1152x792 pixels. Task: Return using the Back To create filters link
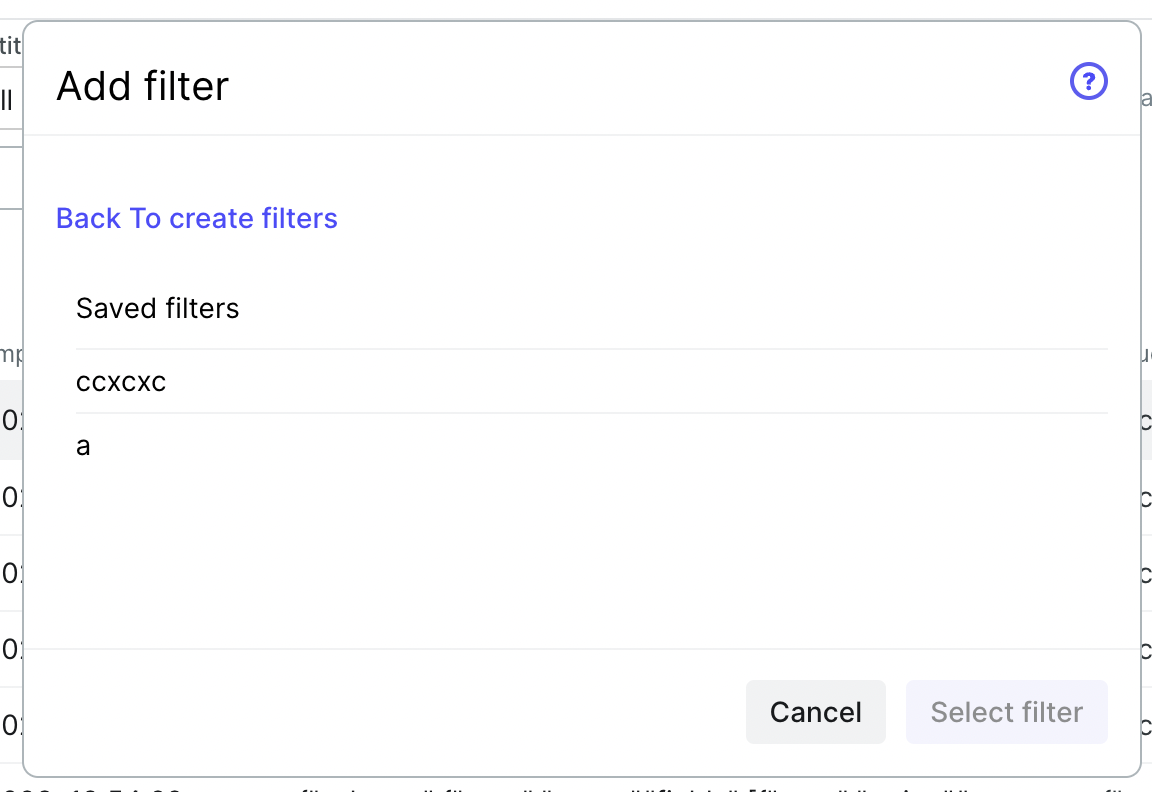click(196, 218)
